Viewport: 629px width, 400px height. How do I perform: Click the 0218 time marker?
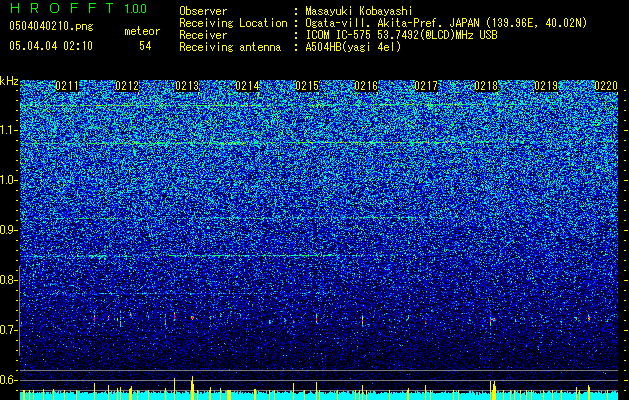486,86
